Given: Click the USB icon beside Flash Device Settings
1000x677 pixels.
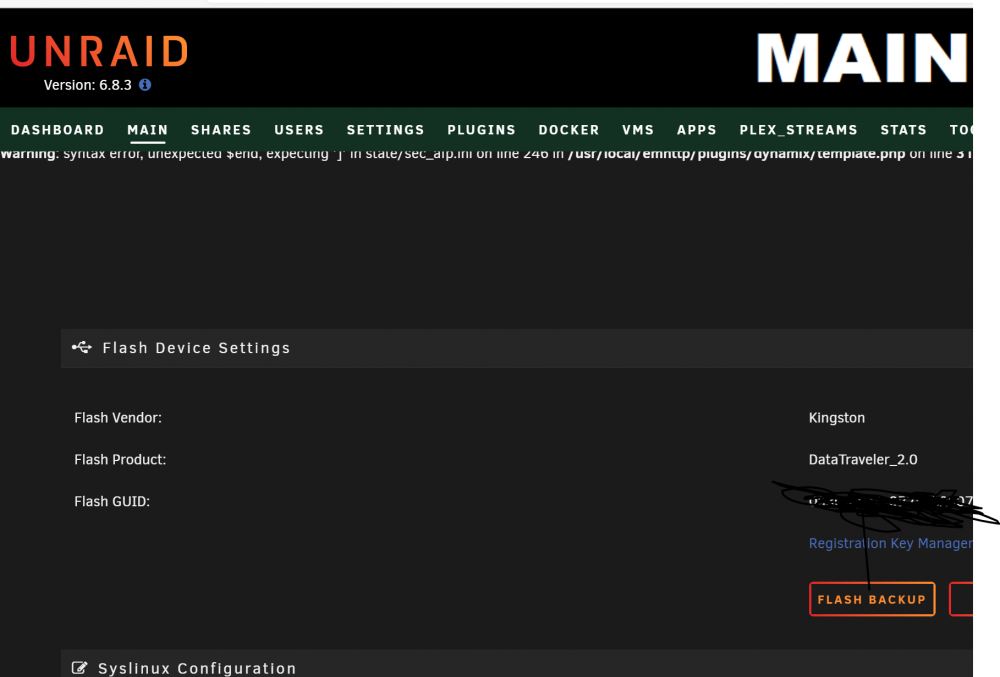Looking at the screenshot, I should 82,347.
